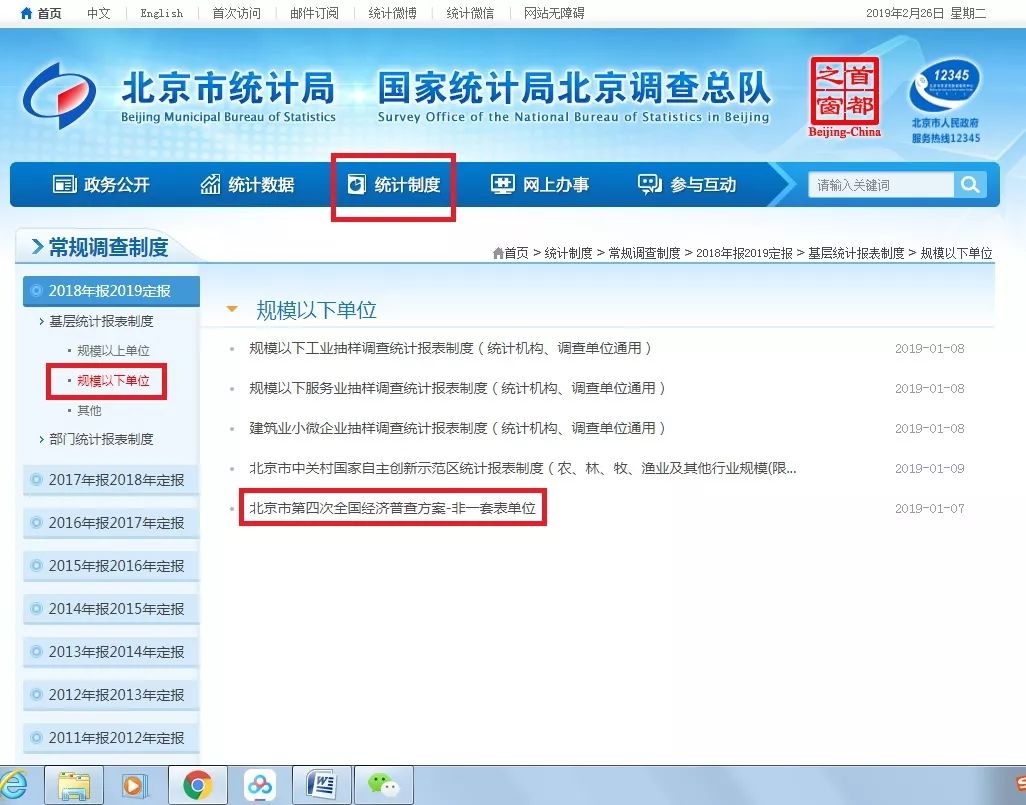Select 部门统计报表制度 in sidebar
1026x805 pixels.
(101, 439)
